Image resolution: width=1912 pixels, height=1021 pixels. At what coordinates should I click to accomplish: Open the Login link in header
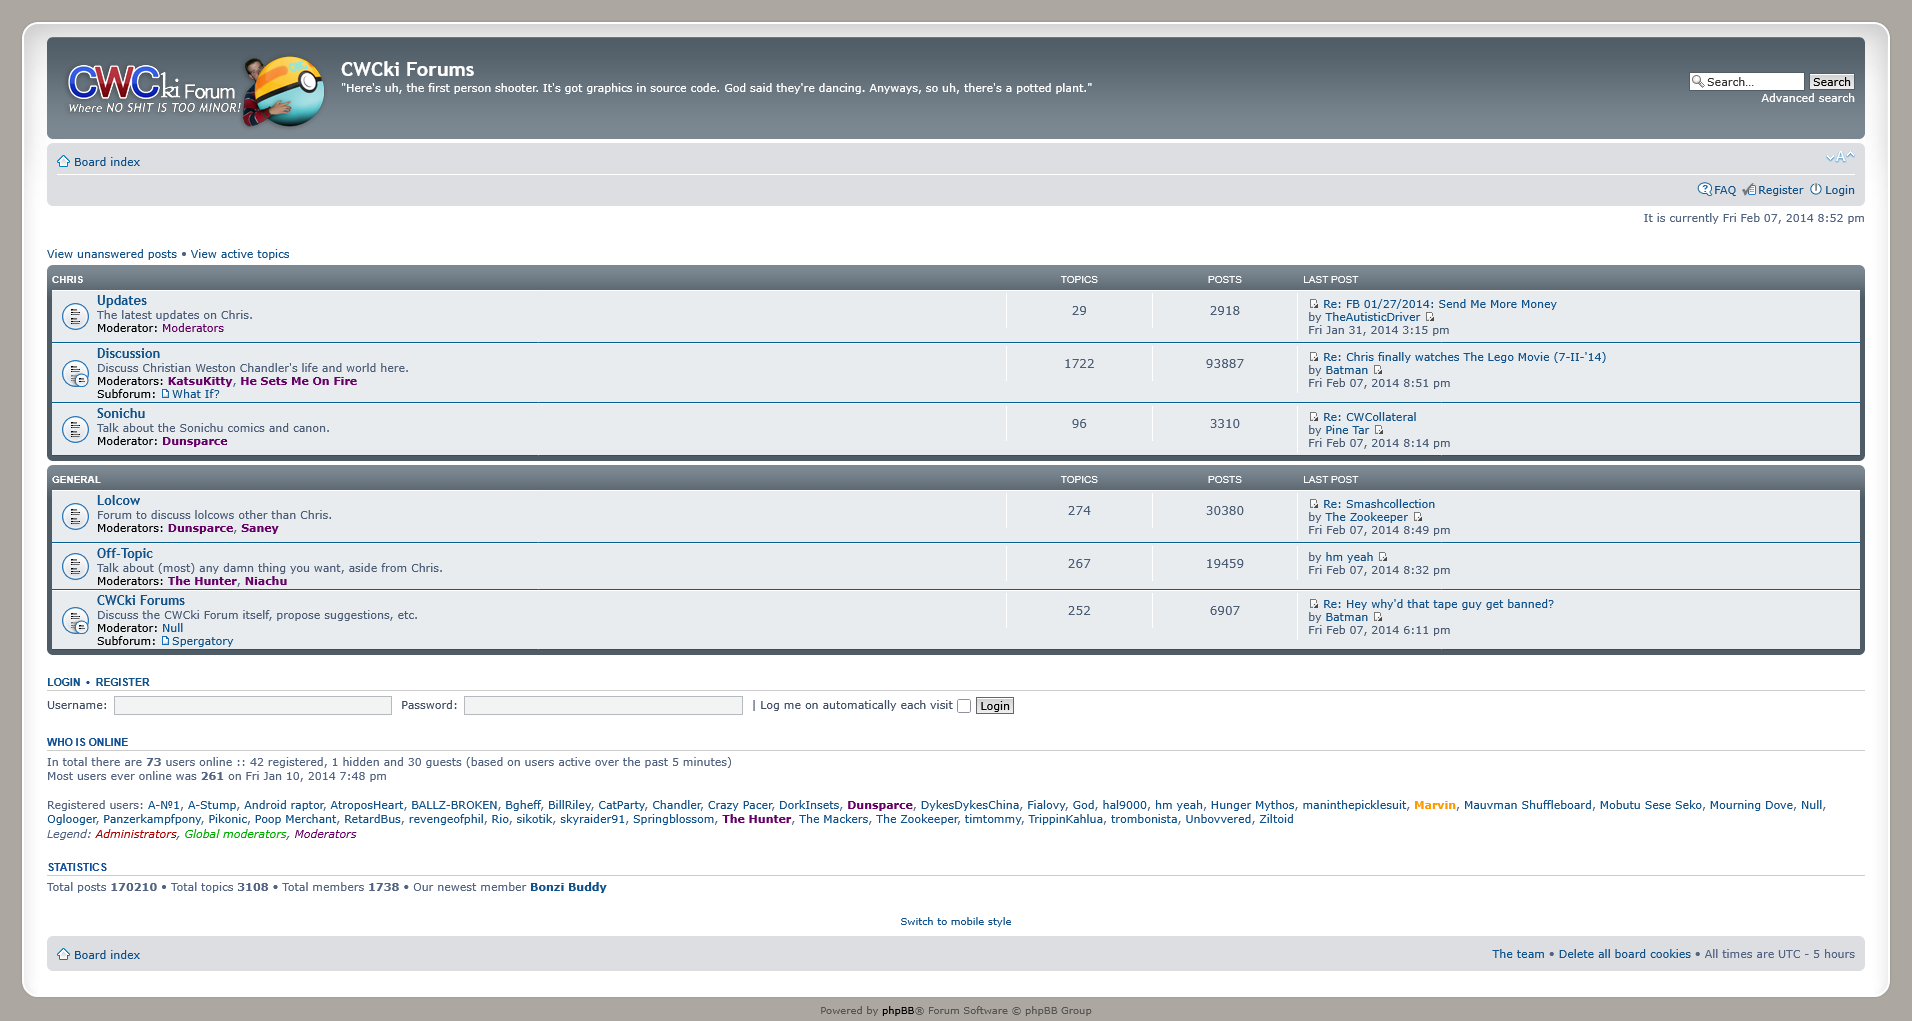[x=1840, y=190]
